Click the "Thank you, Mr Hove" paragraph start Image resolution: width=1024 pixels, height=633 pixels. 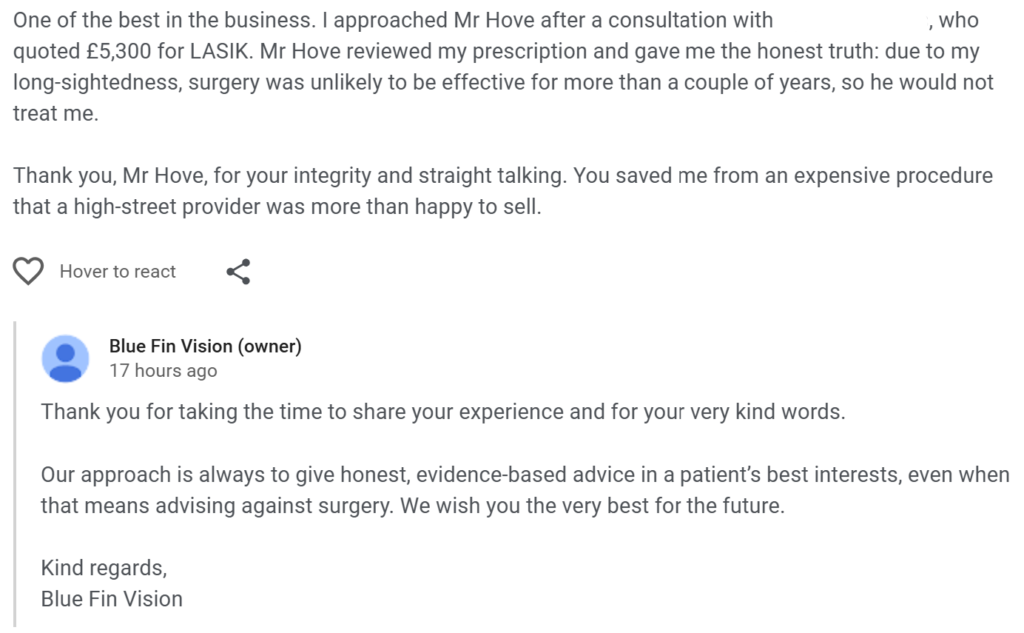(x=90, y=176)
